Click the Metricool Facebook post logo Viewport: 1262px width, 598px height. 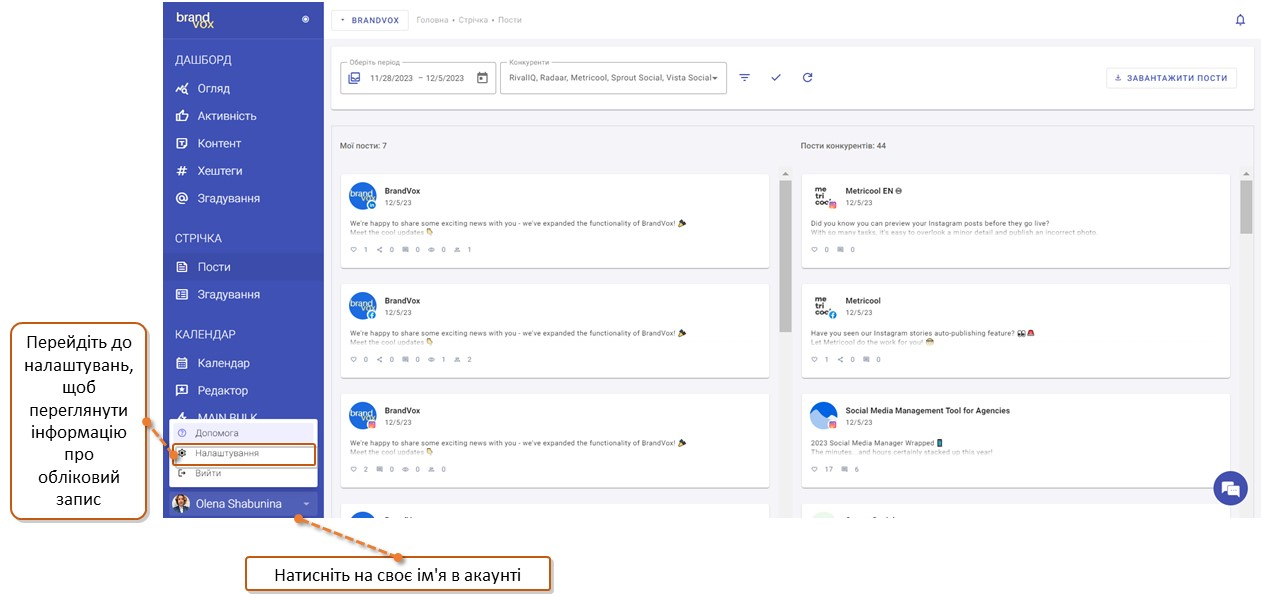823,306
